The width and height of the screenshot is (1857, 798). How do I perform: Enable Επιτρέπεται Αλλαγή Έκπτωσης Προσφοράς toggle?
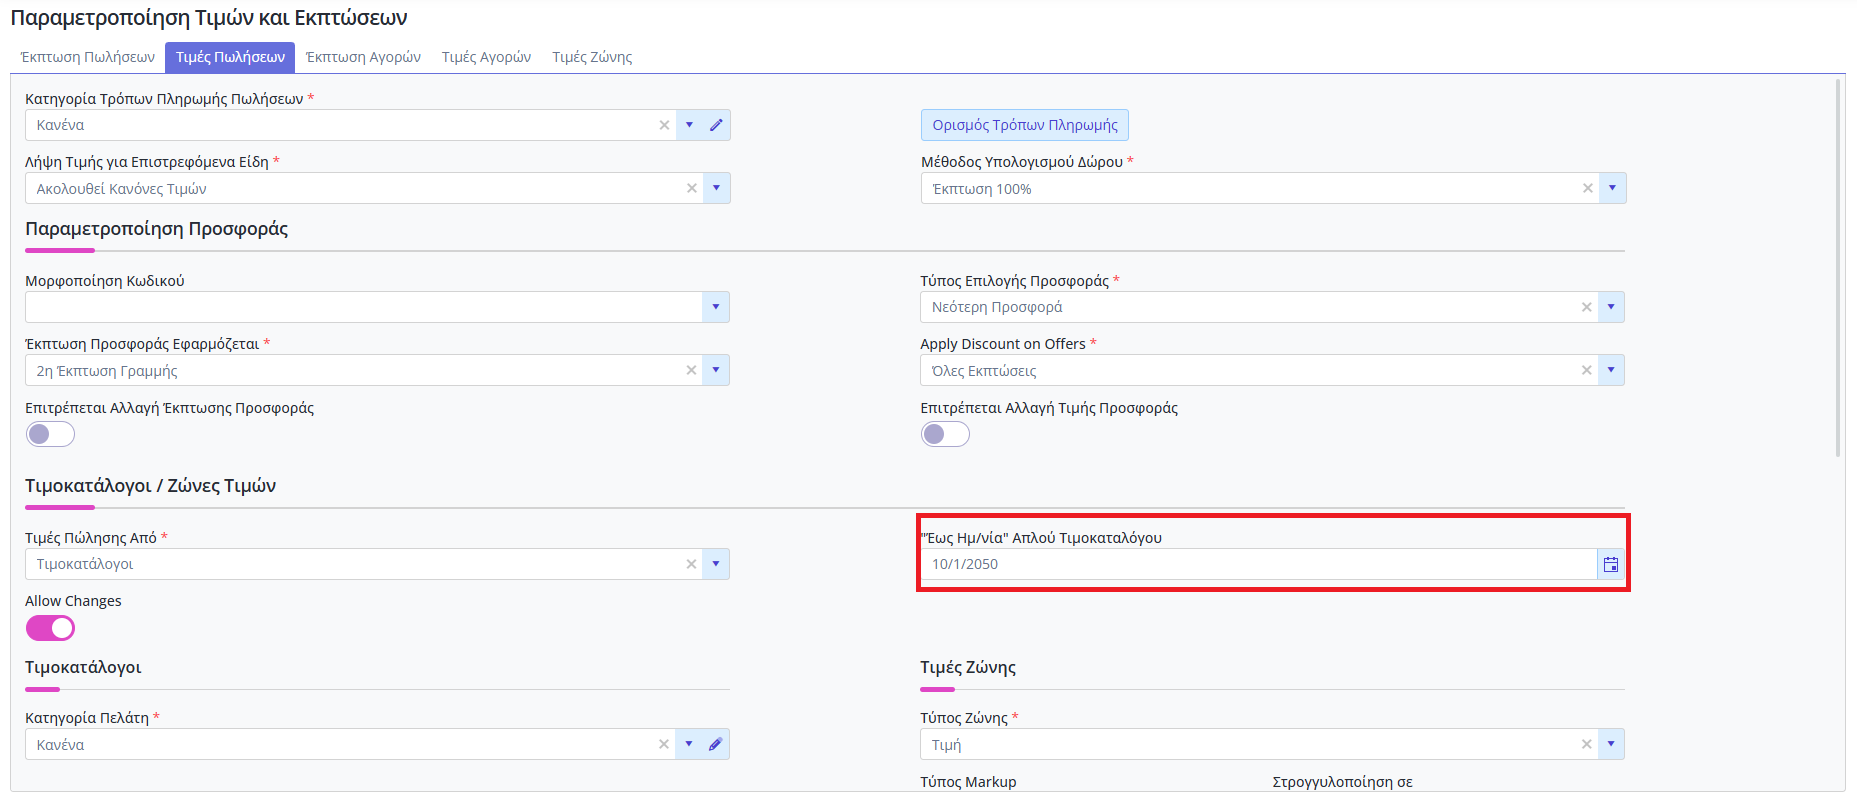[x=50, y=434]
